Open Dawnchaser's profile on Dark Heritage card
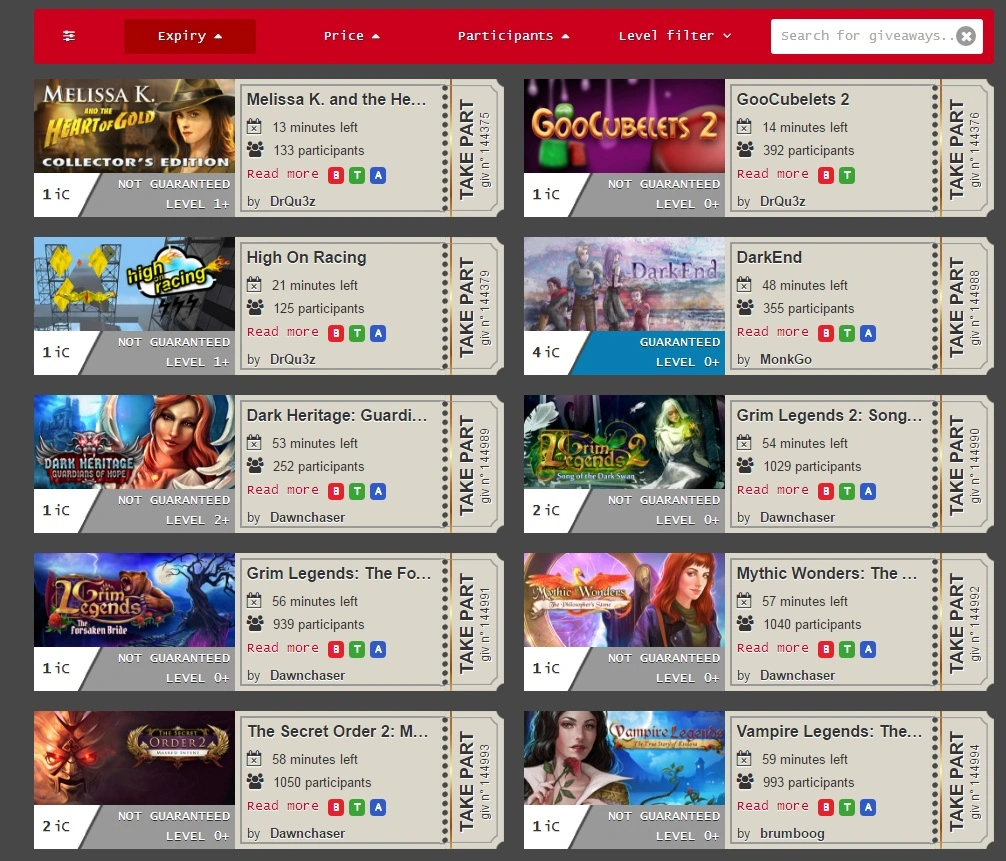The height and width of the screenshot is (861, 1006). [x=307, y=517]
